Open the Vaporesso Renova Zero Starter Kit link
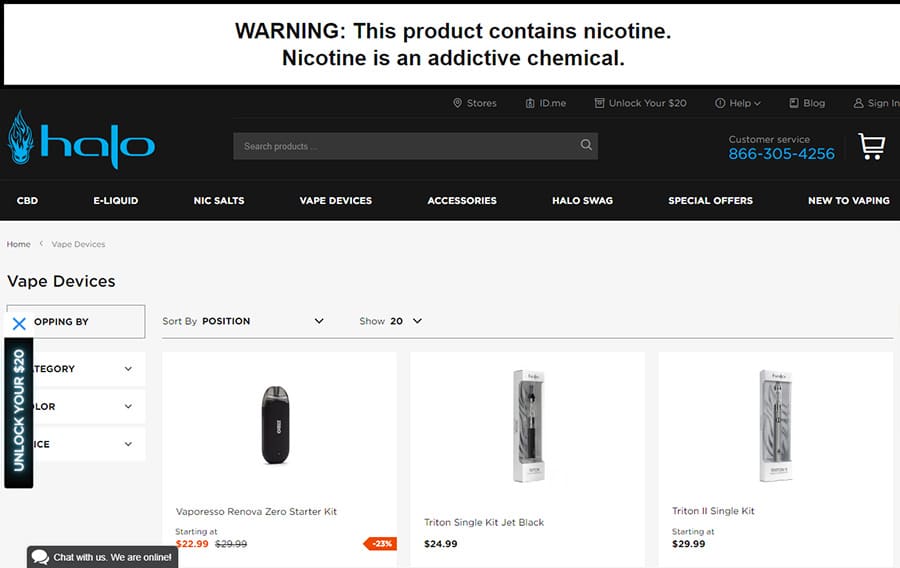Image resolution: width=900 pixels, height=568 pixels. [x=256, y=511]
